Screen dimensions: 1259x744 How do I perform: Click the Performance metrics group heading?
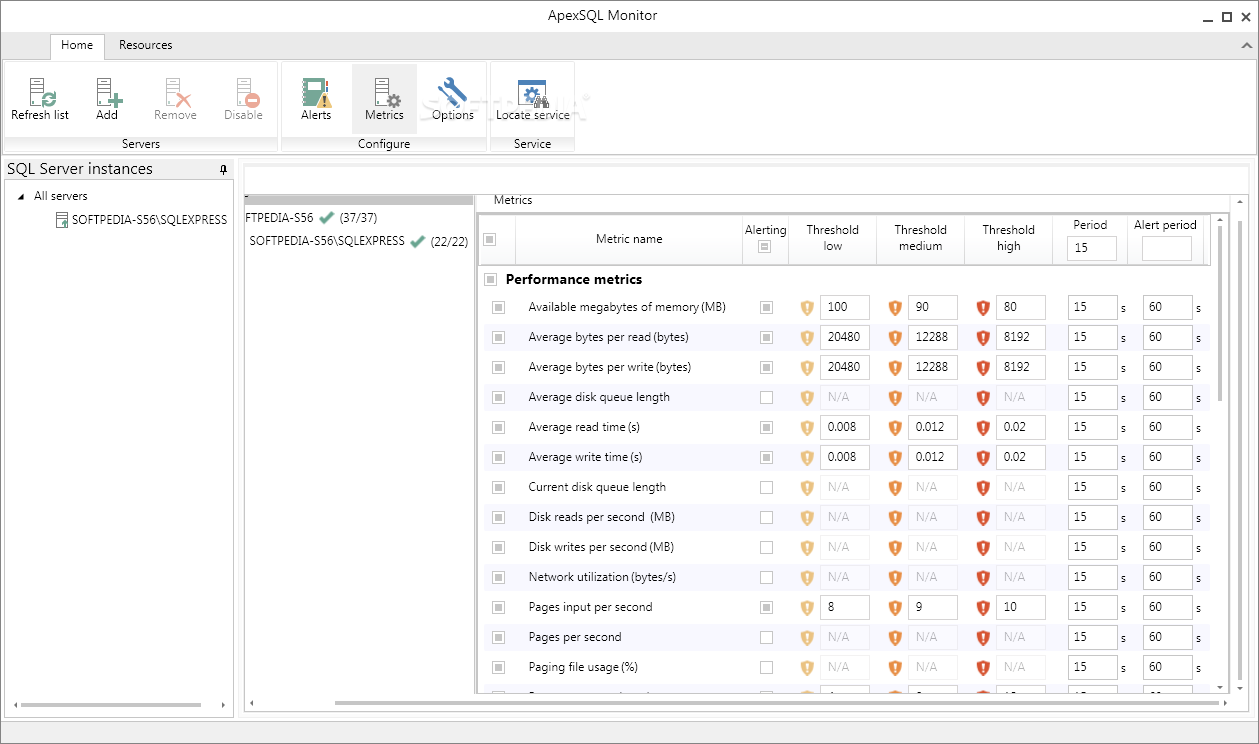(x=574, y=280)
